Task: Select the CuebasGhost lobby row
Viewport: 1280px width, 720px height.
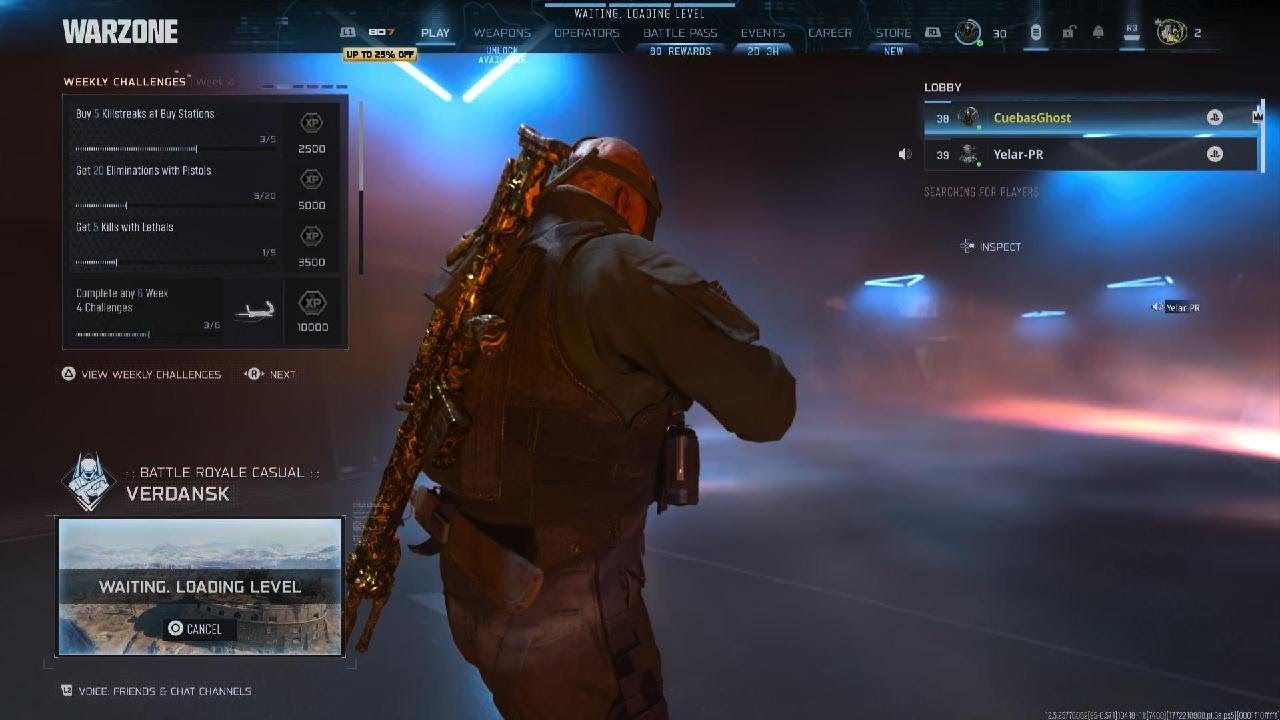Action: coord(1090,118)
